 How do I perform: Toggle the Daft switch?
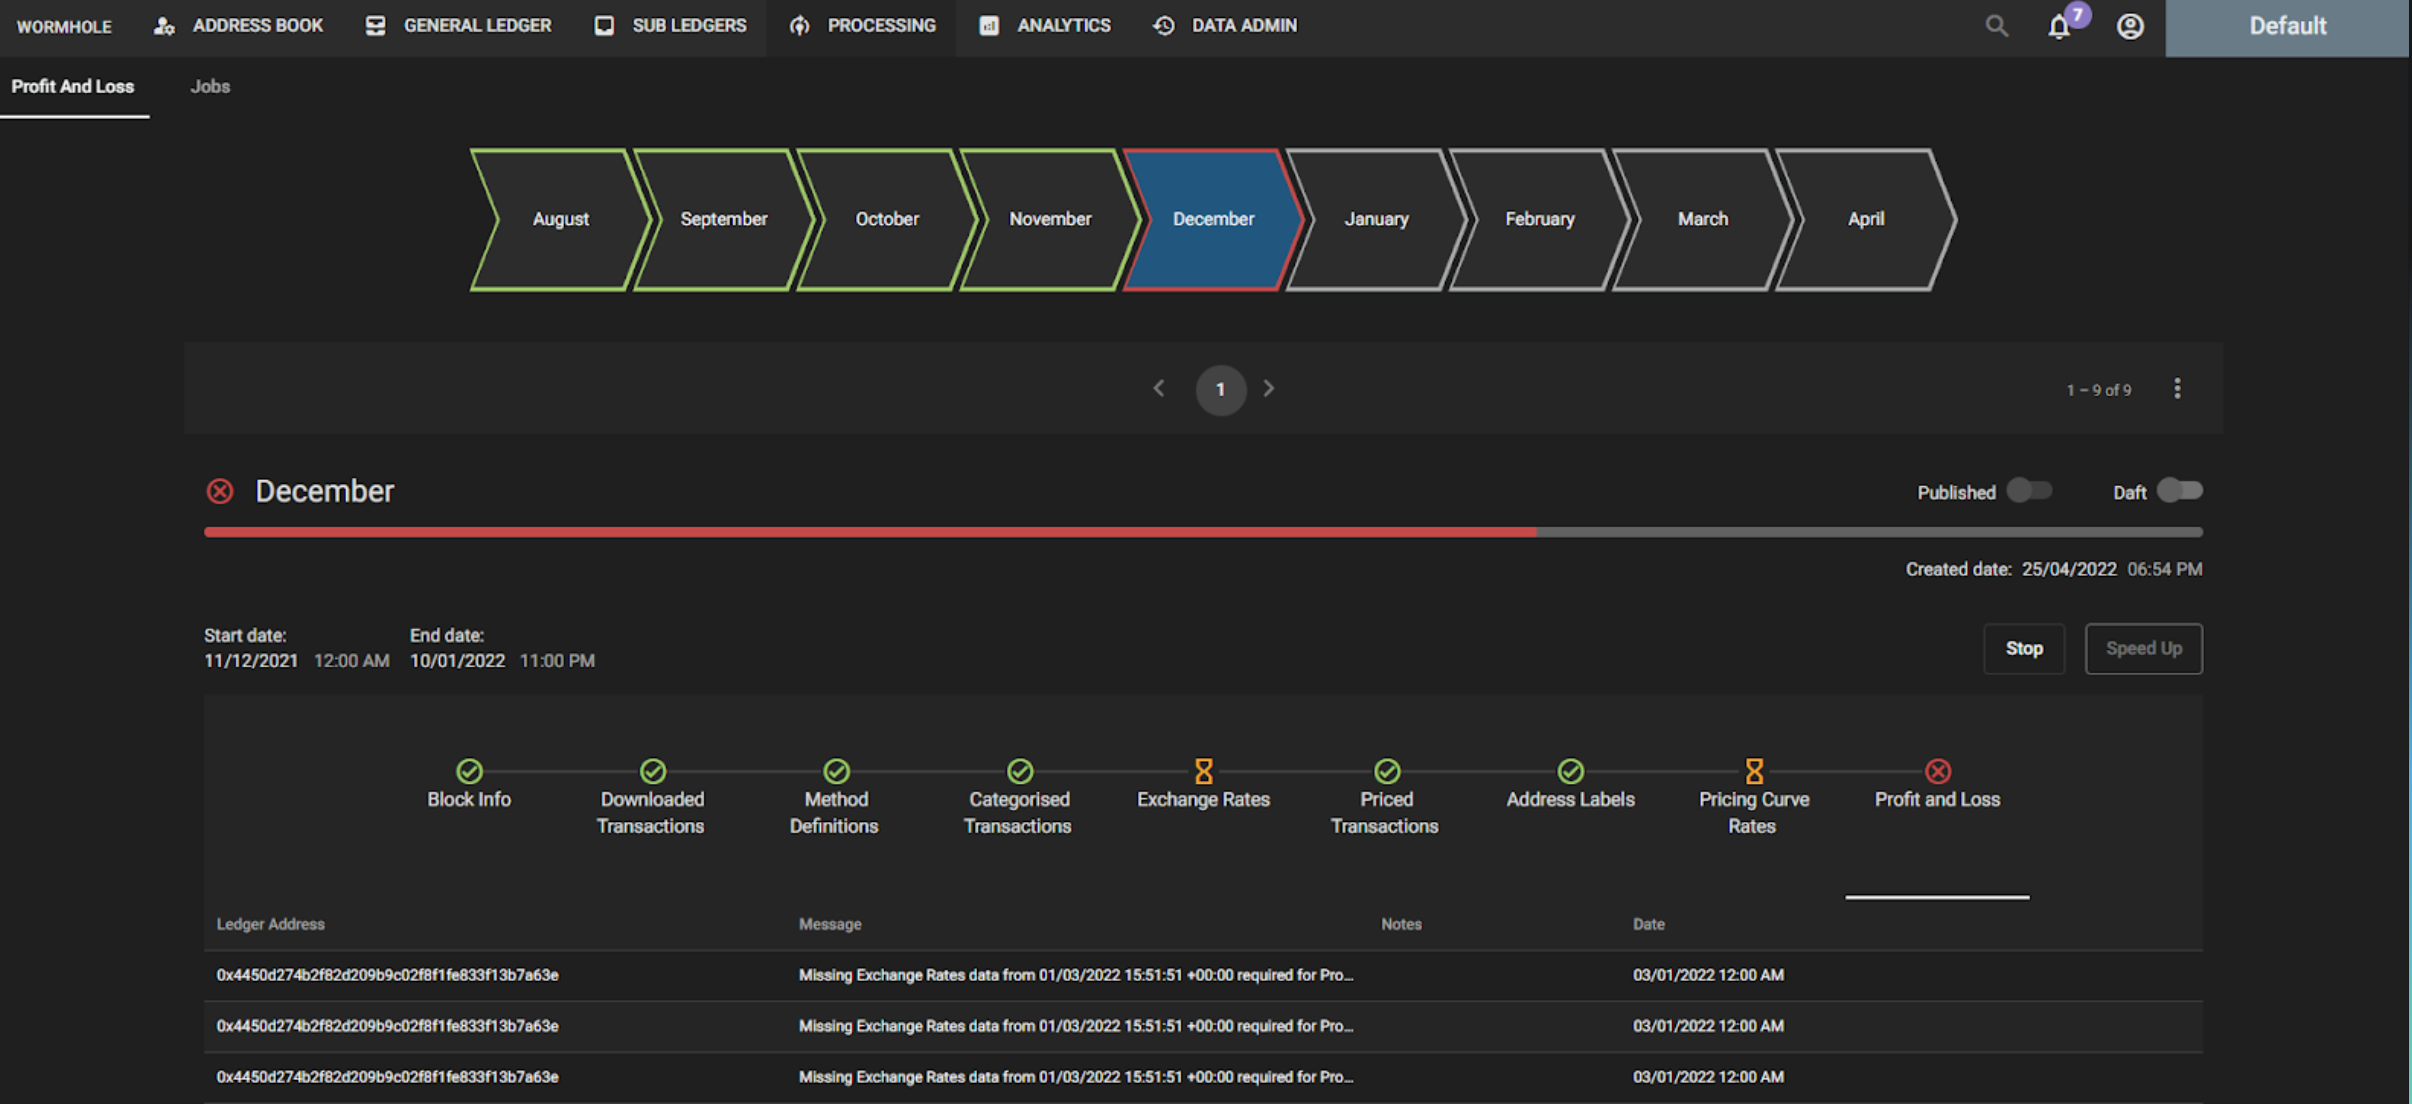2180,491
